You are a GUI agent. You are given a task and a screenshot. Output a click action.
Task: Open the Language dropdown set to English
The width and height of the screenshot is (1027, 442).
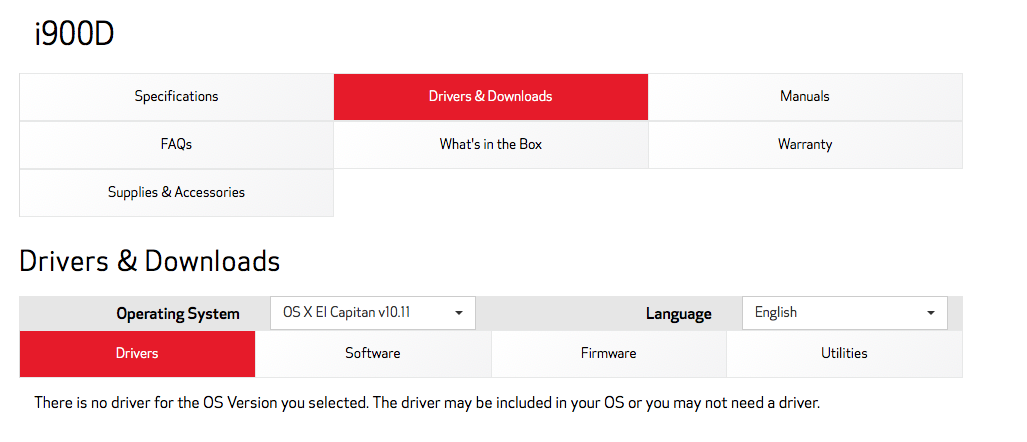click(844, 313)
